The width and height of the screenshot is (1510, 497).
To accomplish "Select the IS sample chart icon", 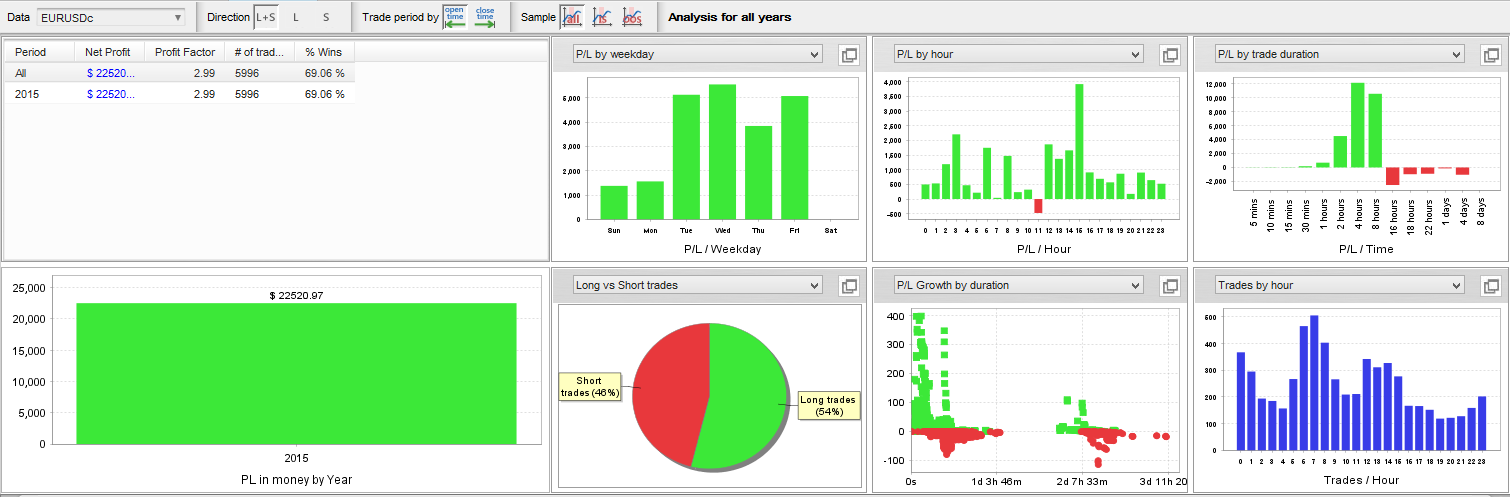I will click(x=602, y=17).
